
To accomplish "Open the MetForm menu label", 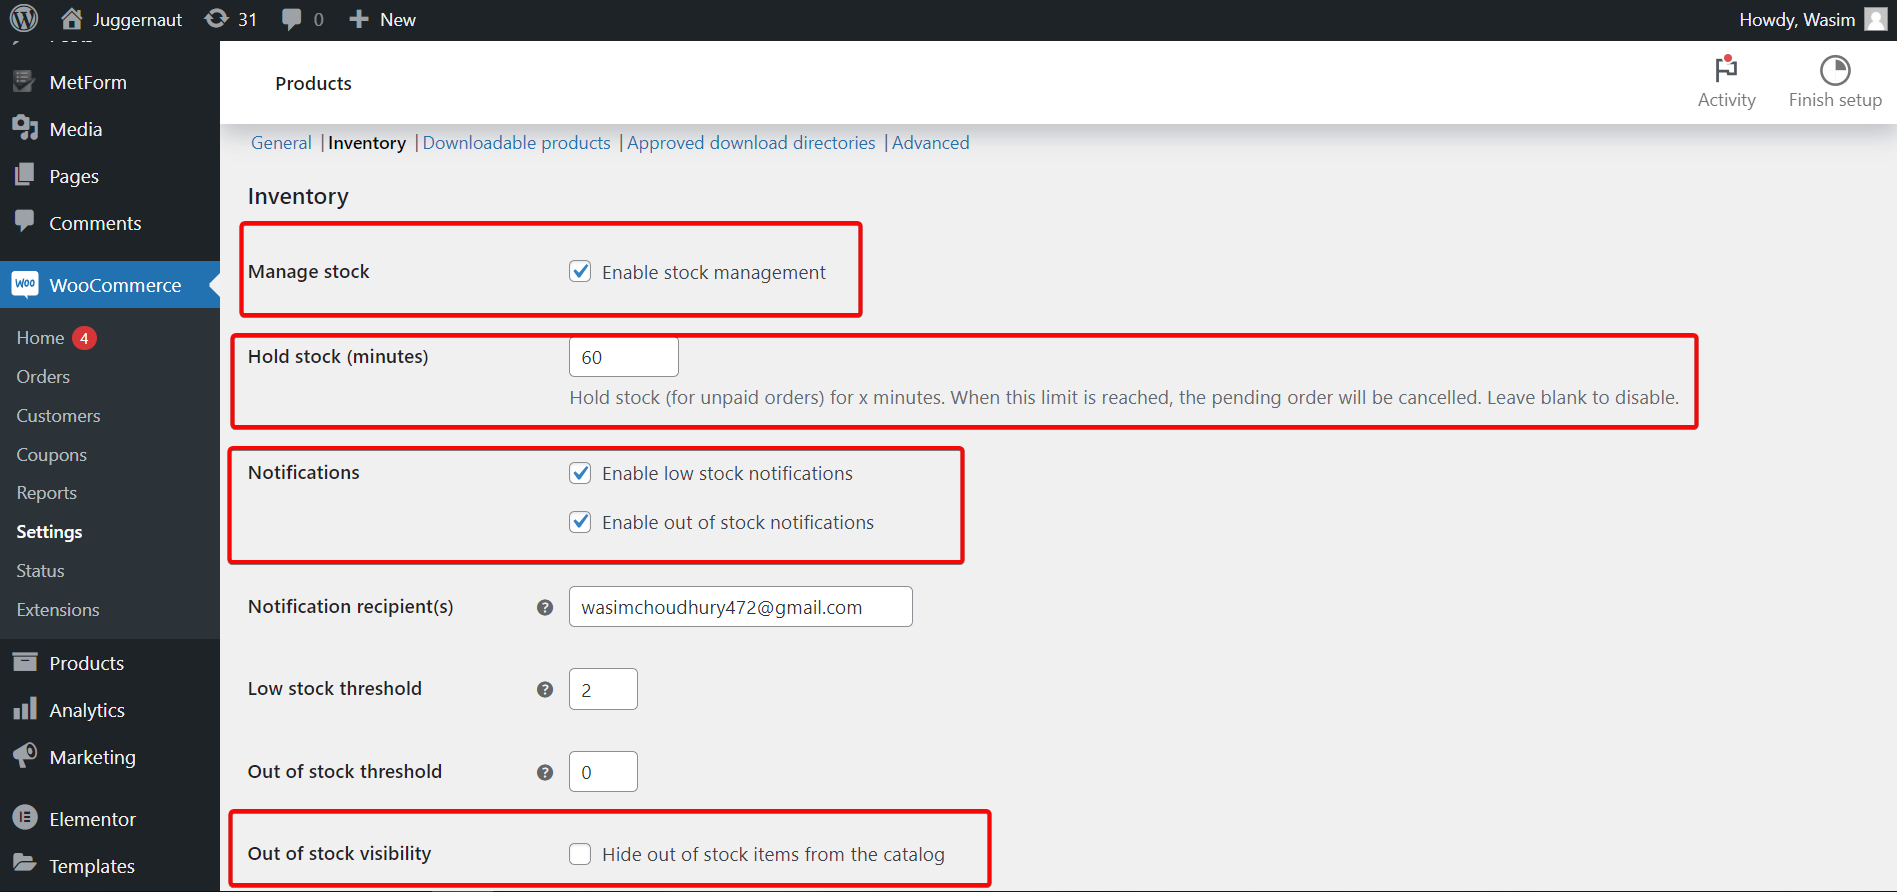I will [x=88, y=82].
